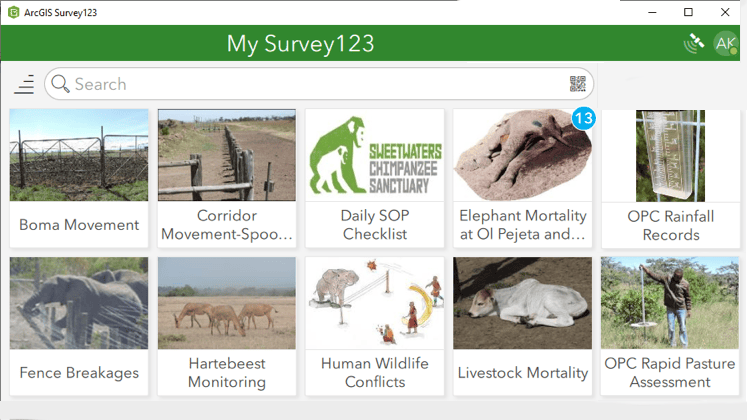747x420 pixels.
Task: Select the Daily SOP Checklist survey
Action: [375, 180]
